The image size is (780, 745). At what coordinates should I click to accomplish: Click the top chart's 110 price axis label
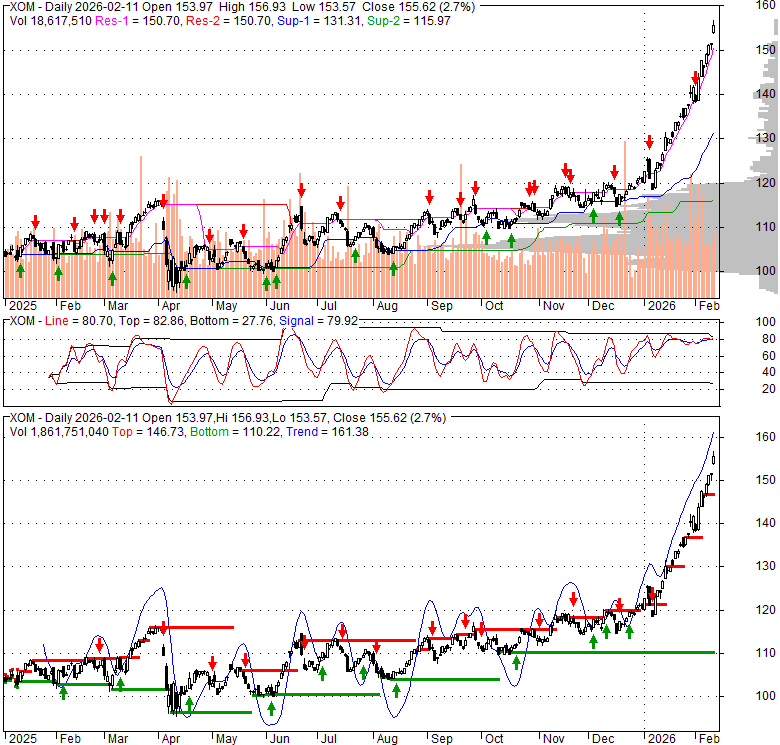[x=766, y=227]
